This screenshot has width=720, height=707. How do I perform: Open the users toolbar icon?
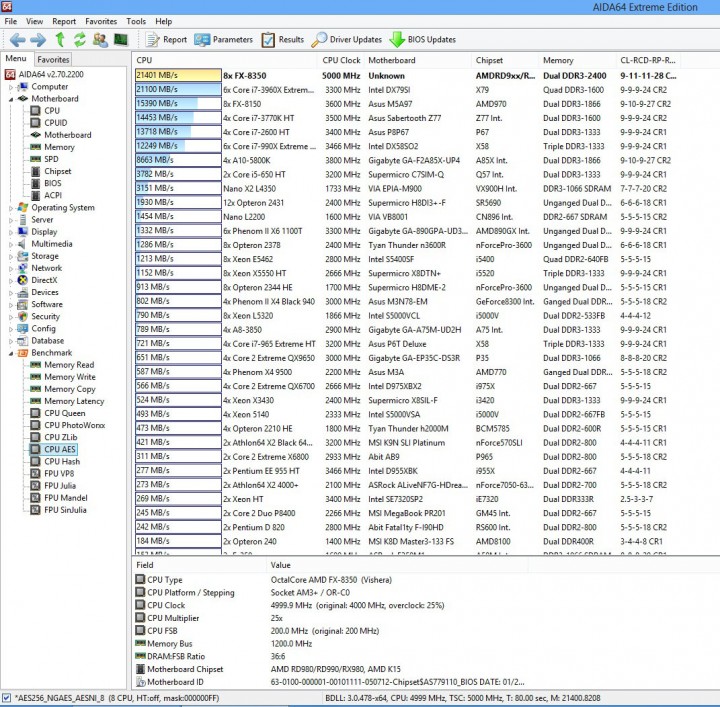coord(100,40)
